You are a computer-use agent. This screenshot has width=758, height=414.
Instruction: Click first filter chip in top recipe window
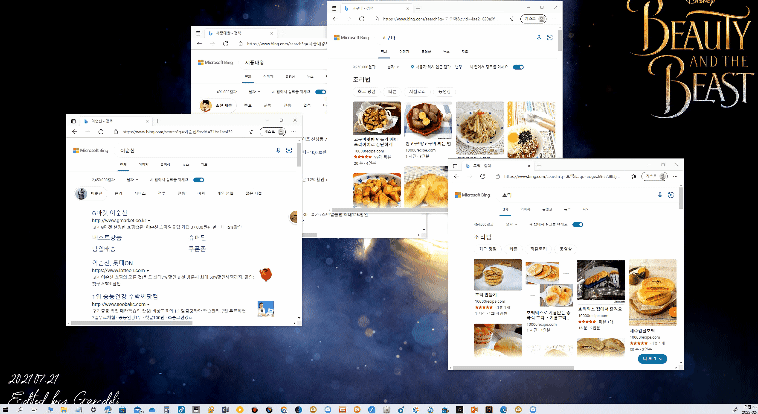[366, 91]
